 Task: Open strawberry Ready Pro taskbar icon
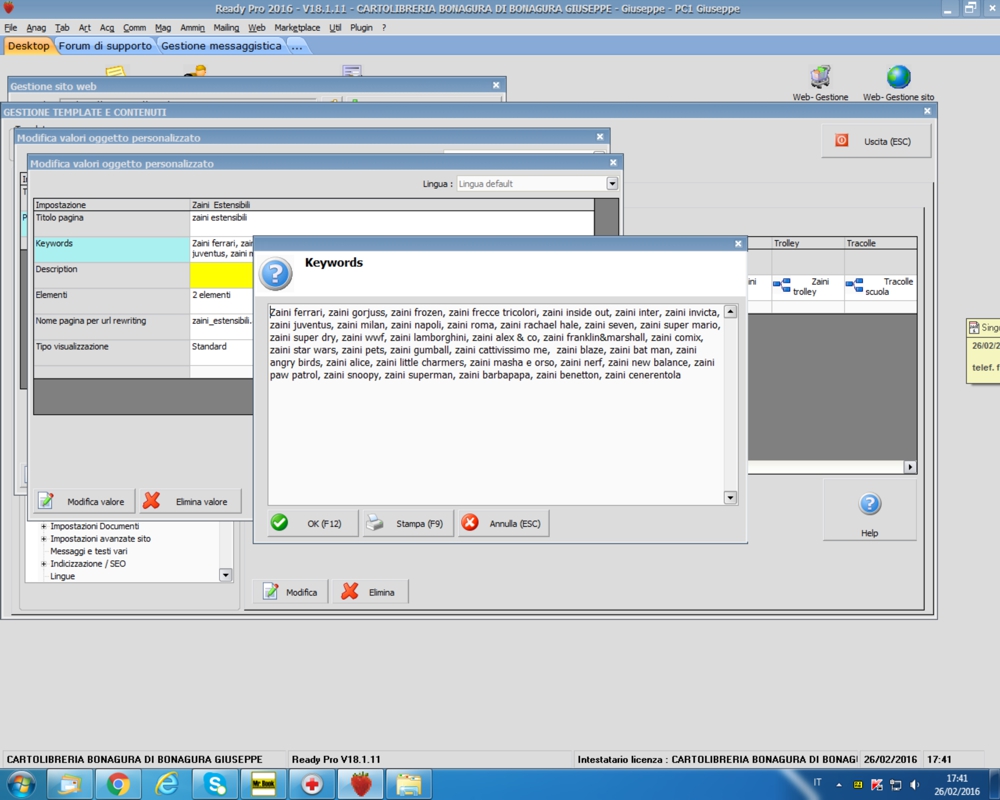[x=361, y=784]
